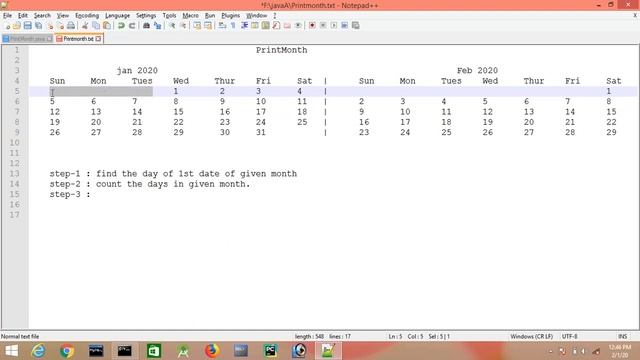The image size is (640, 360).
Task: Open Internet Explorer from the taskbar
Action: click(38, 351)
